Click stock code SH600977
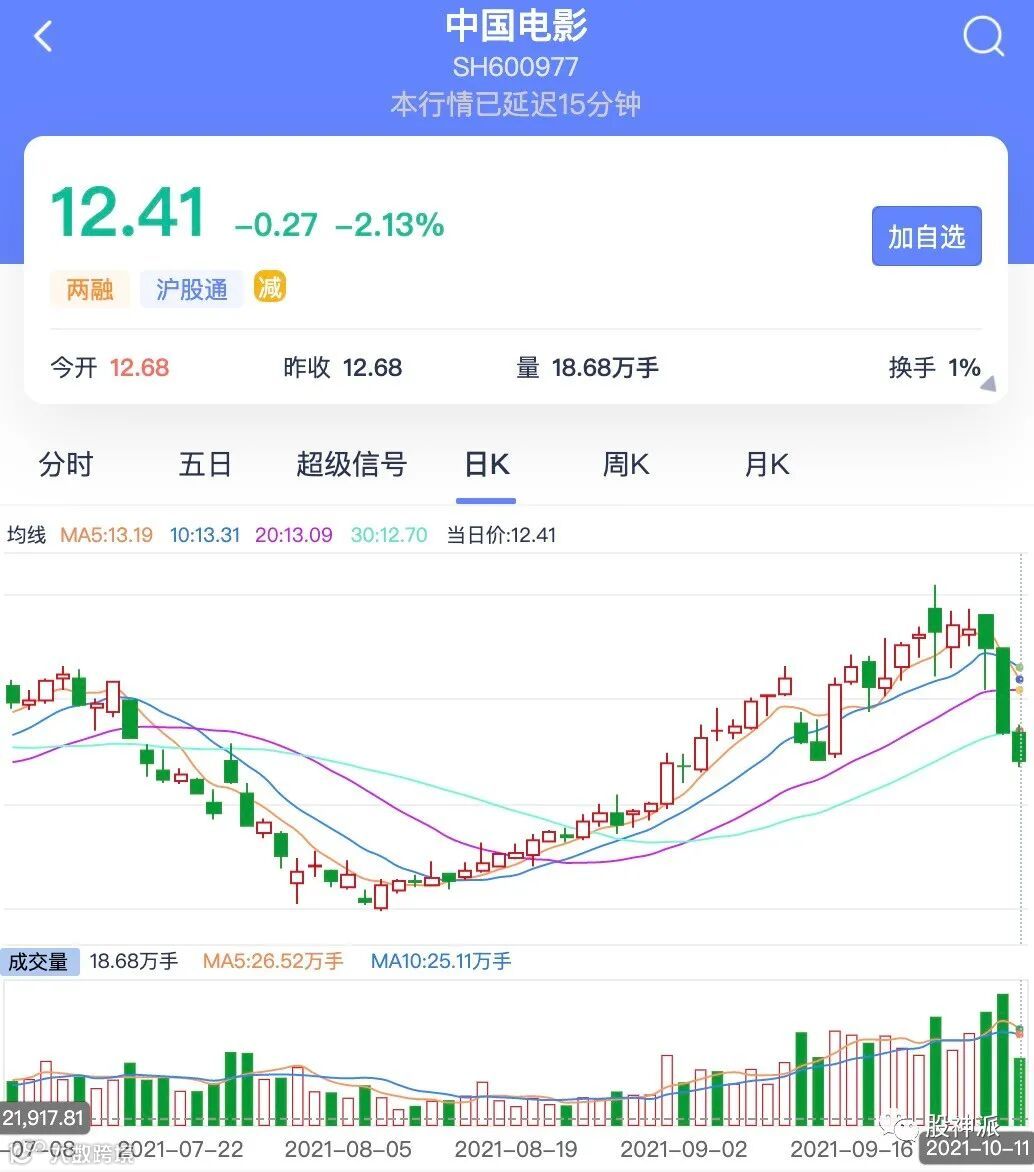The height and width of the screenshot is (1172, 1034). 515,67
